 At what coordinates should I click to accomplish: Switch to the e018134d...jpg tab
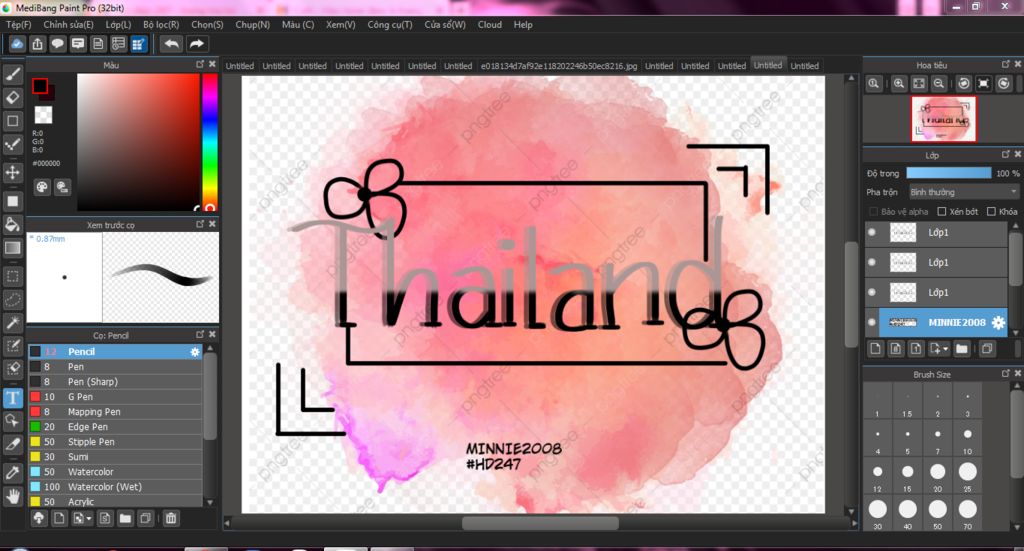point(558,66)
